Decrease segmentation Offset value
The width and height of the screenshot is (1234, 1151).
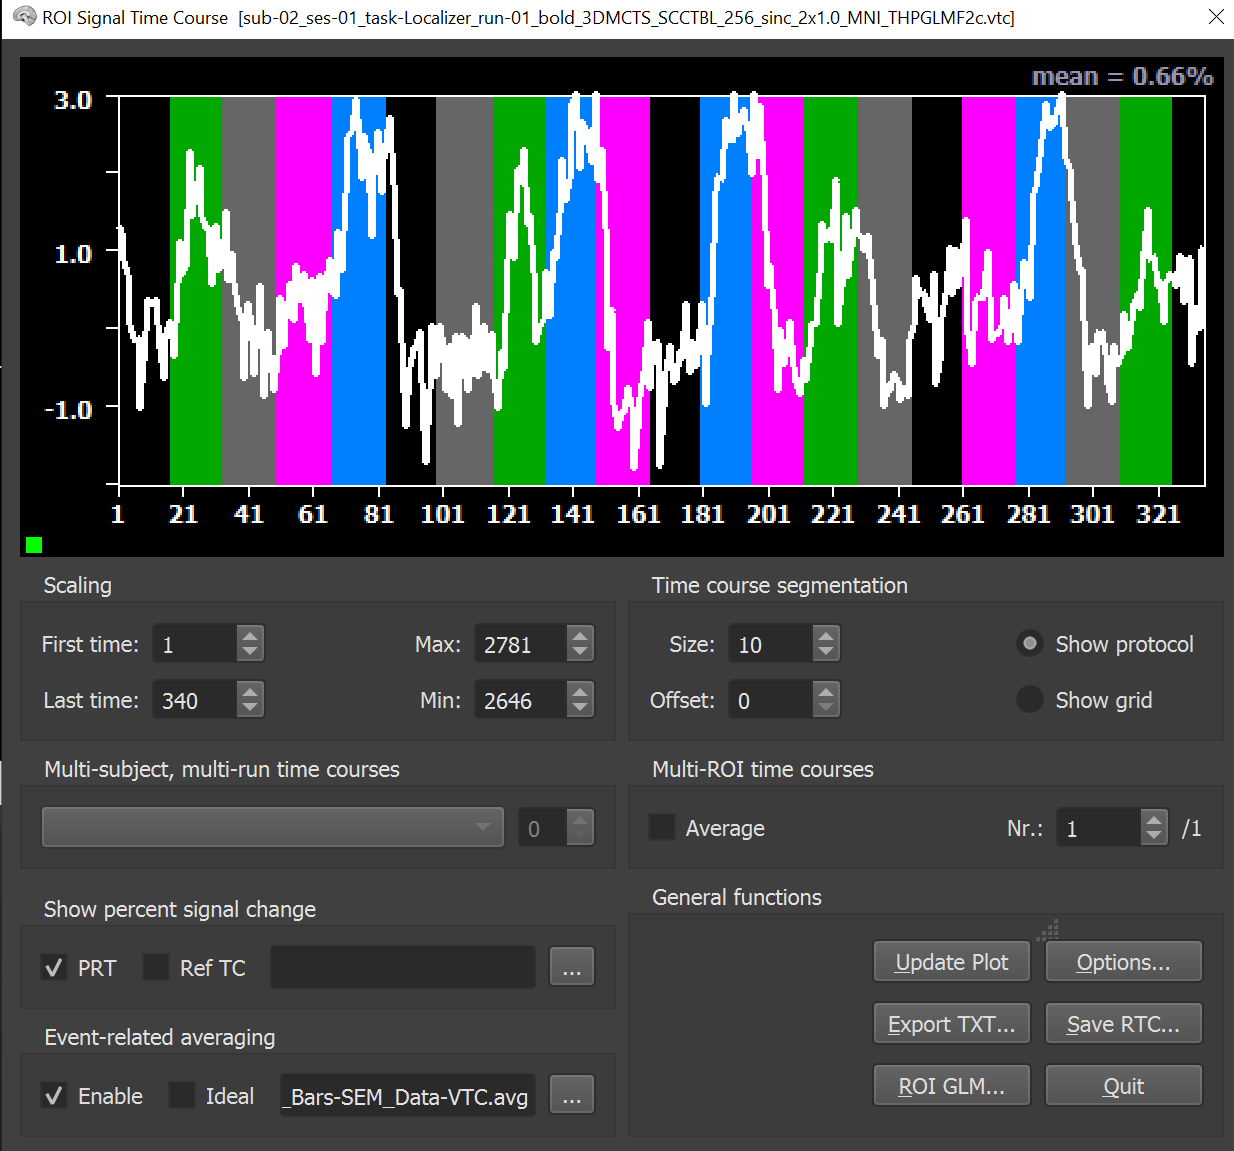click(x=825, y=708)
